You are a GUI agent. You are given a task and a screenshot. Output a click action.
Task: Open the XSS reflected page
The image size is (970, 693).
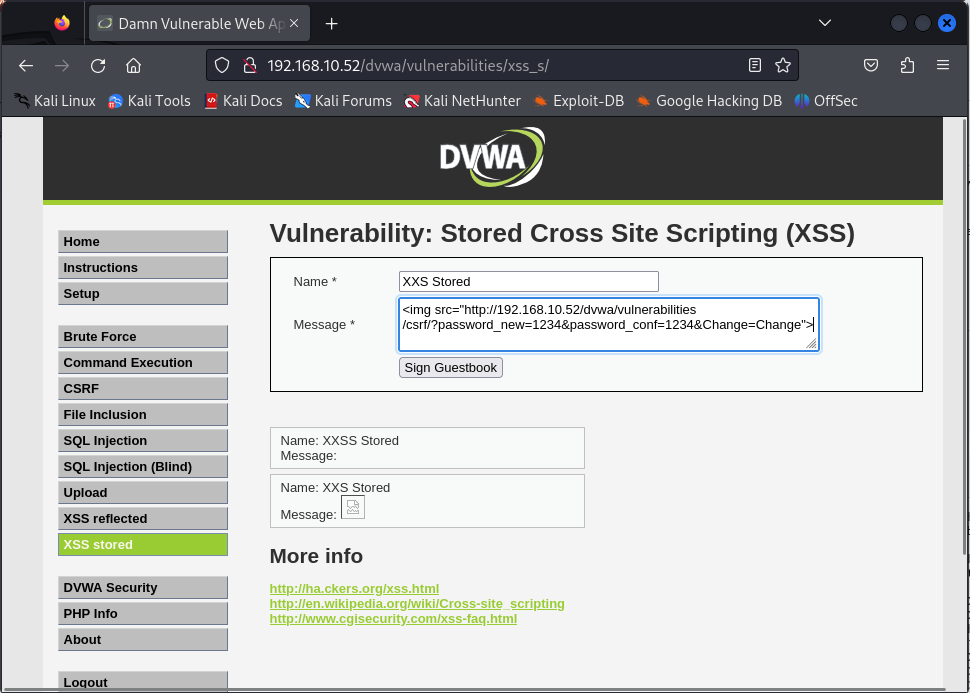143,519
